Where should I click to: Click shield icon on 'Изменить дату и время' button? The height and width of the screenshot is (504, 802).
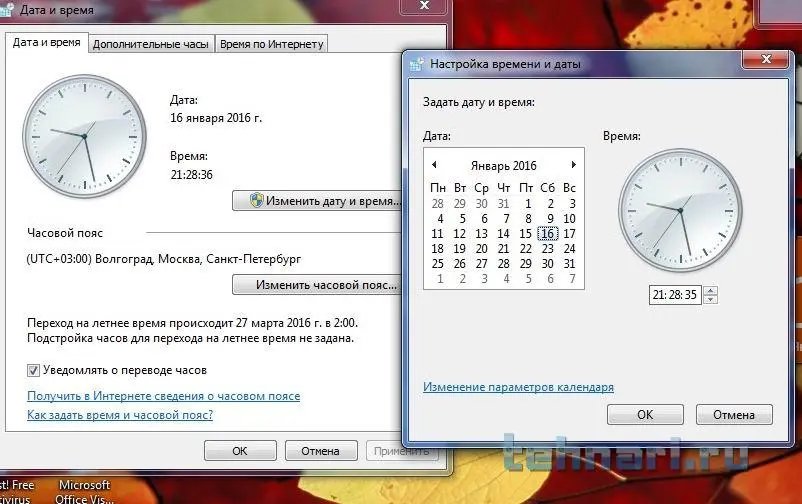[x=256, y=200]
